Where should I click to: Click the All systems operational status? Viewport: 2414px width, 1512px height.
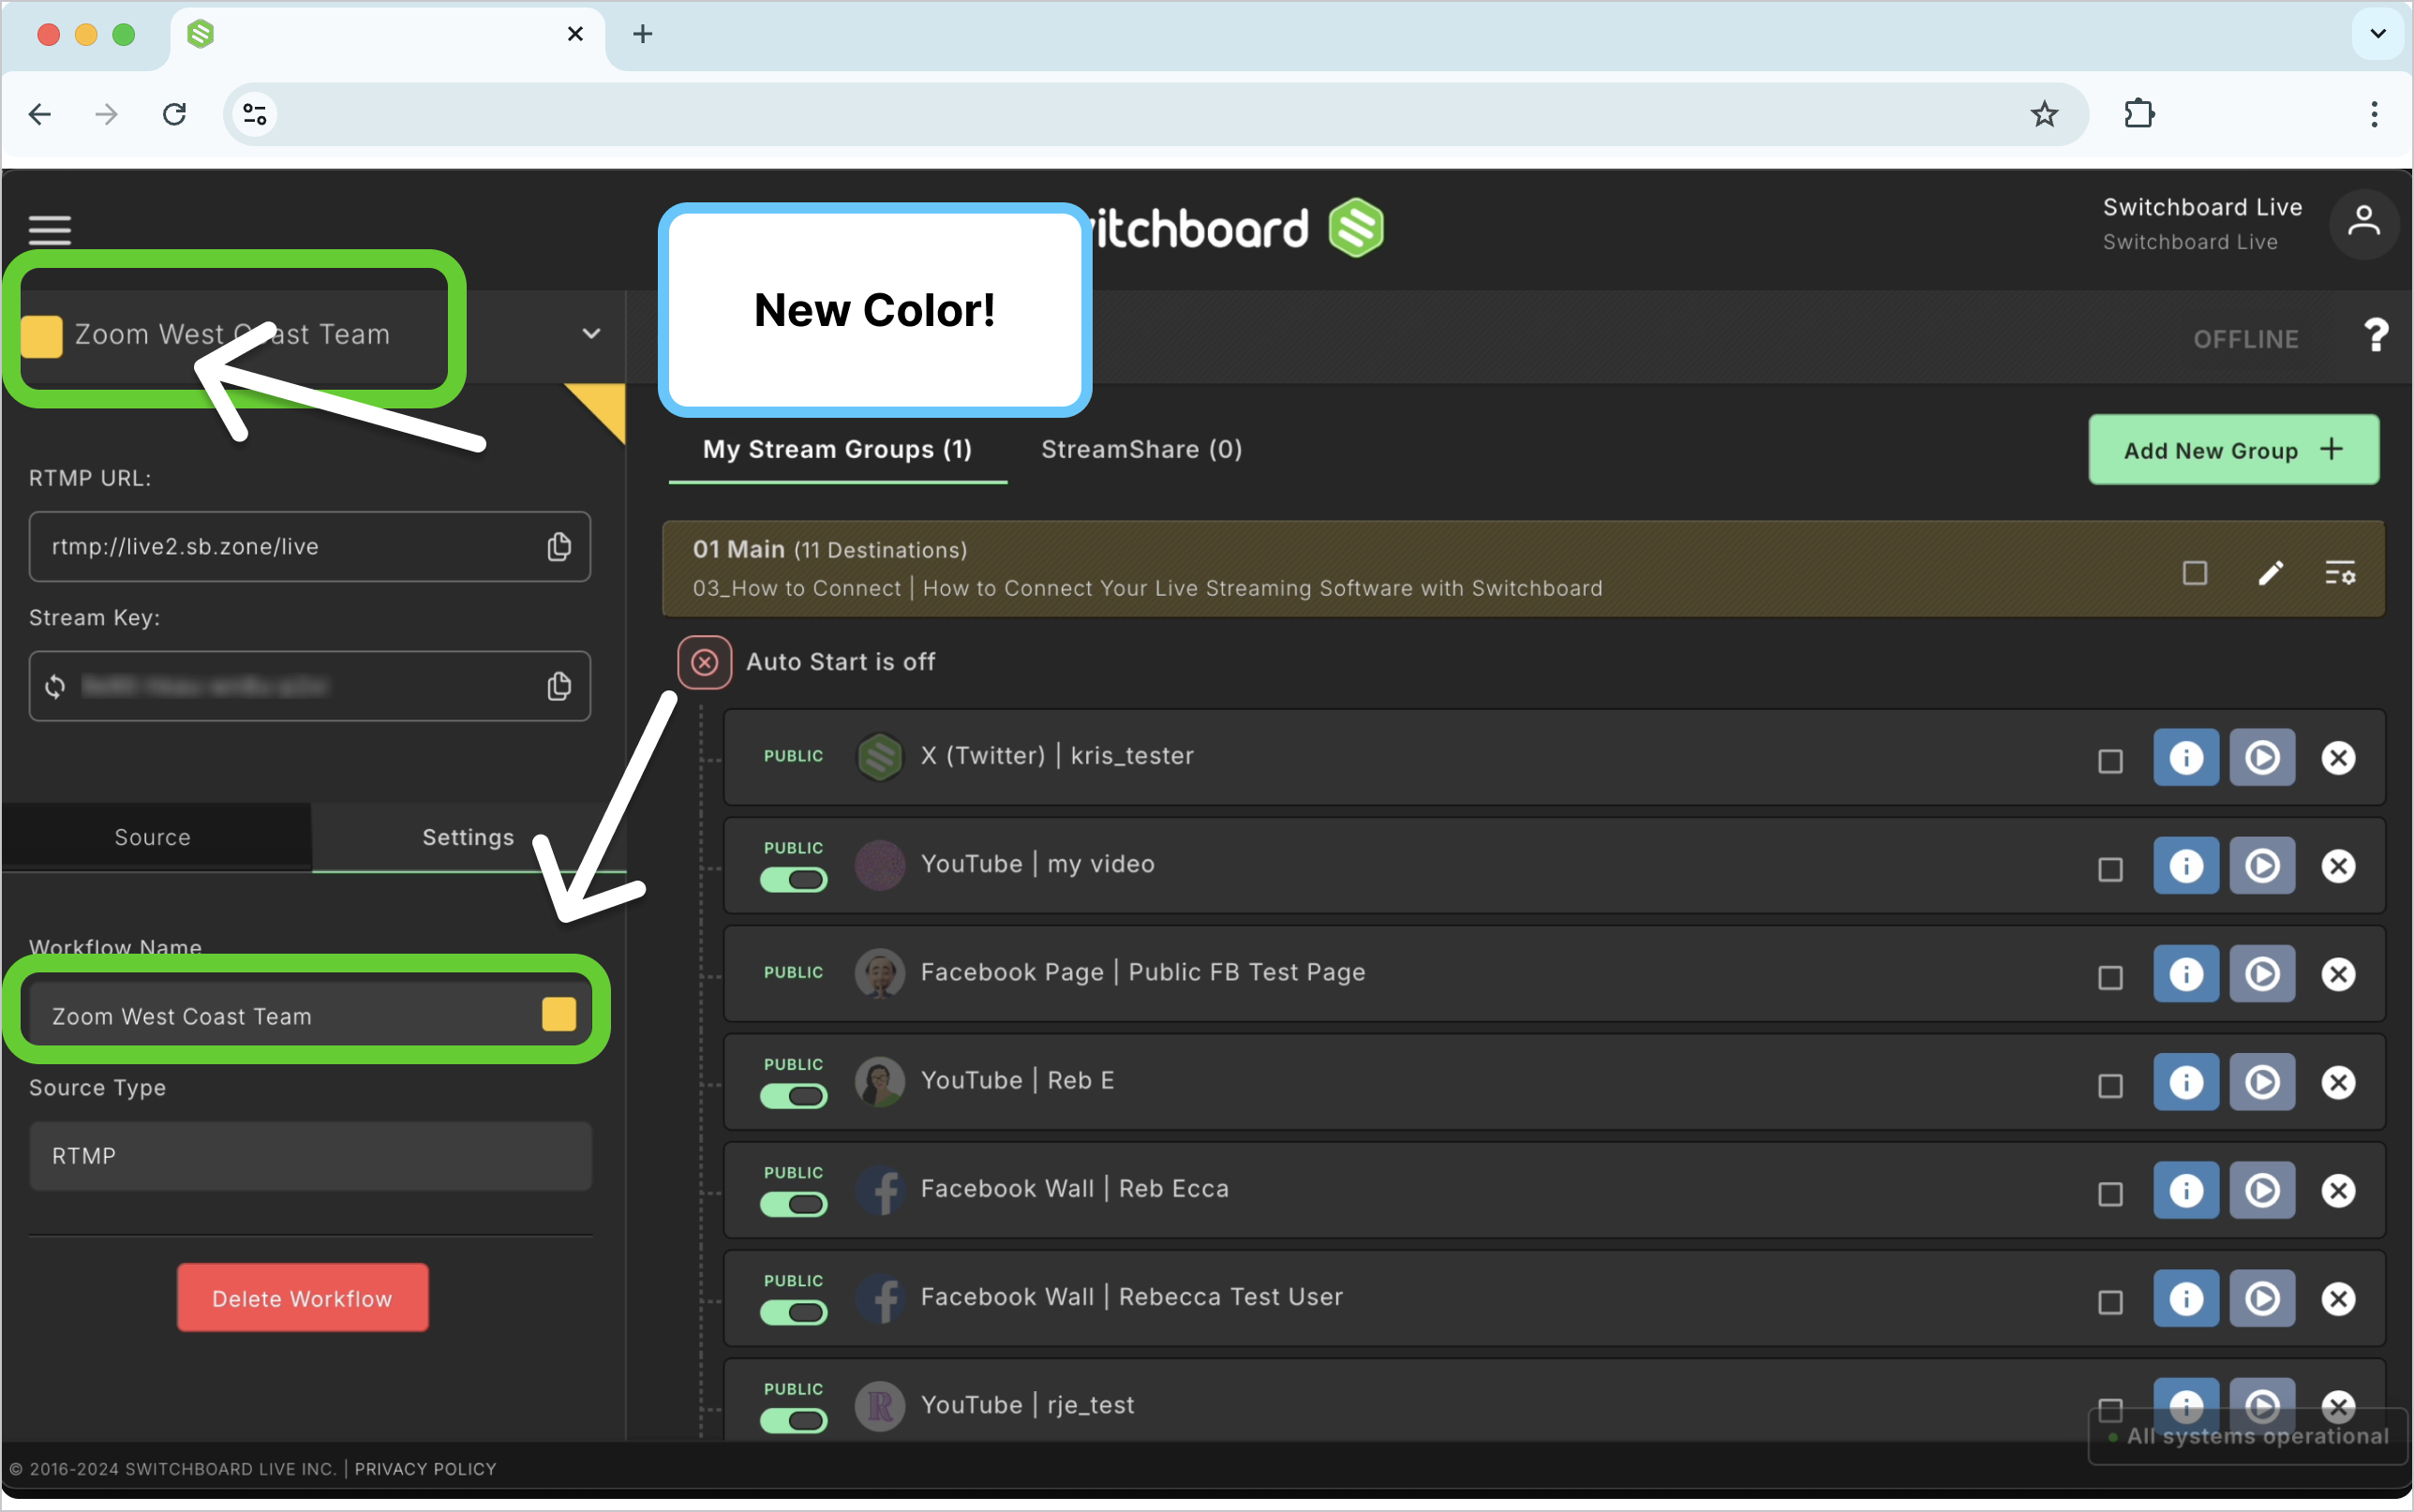point(2248,1436)
